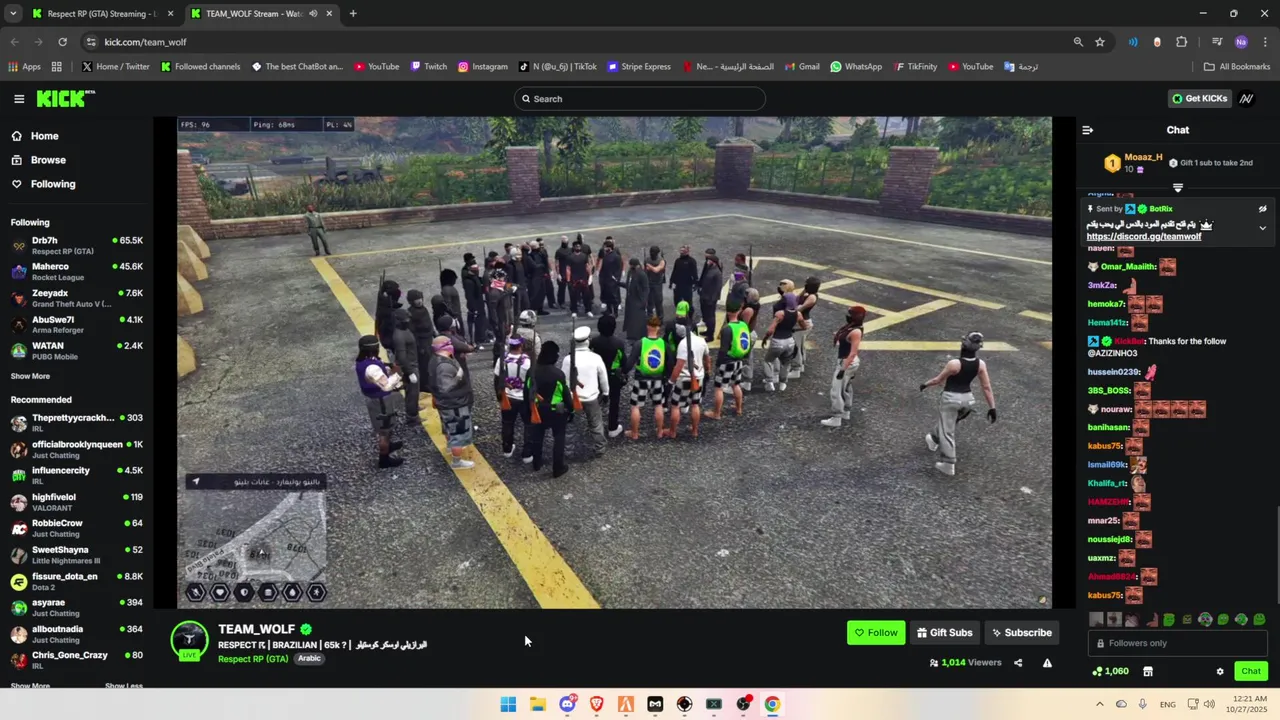The image size is (1280, 720).
Task: Open the zoom magnifier in address bar
Action: 1078,42
